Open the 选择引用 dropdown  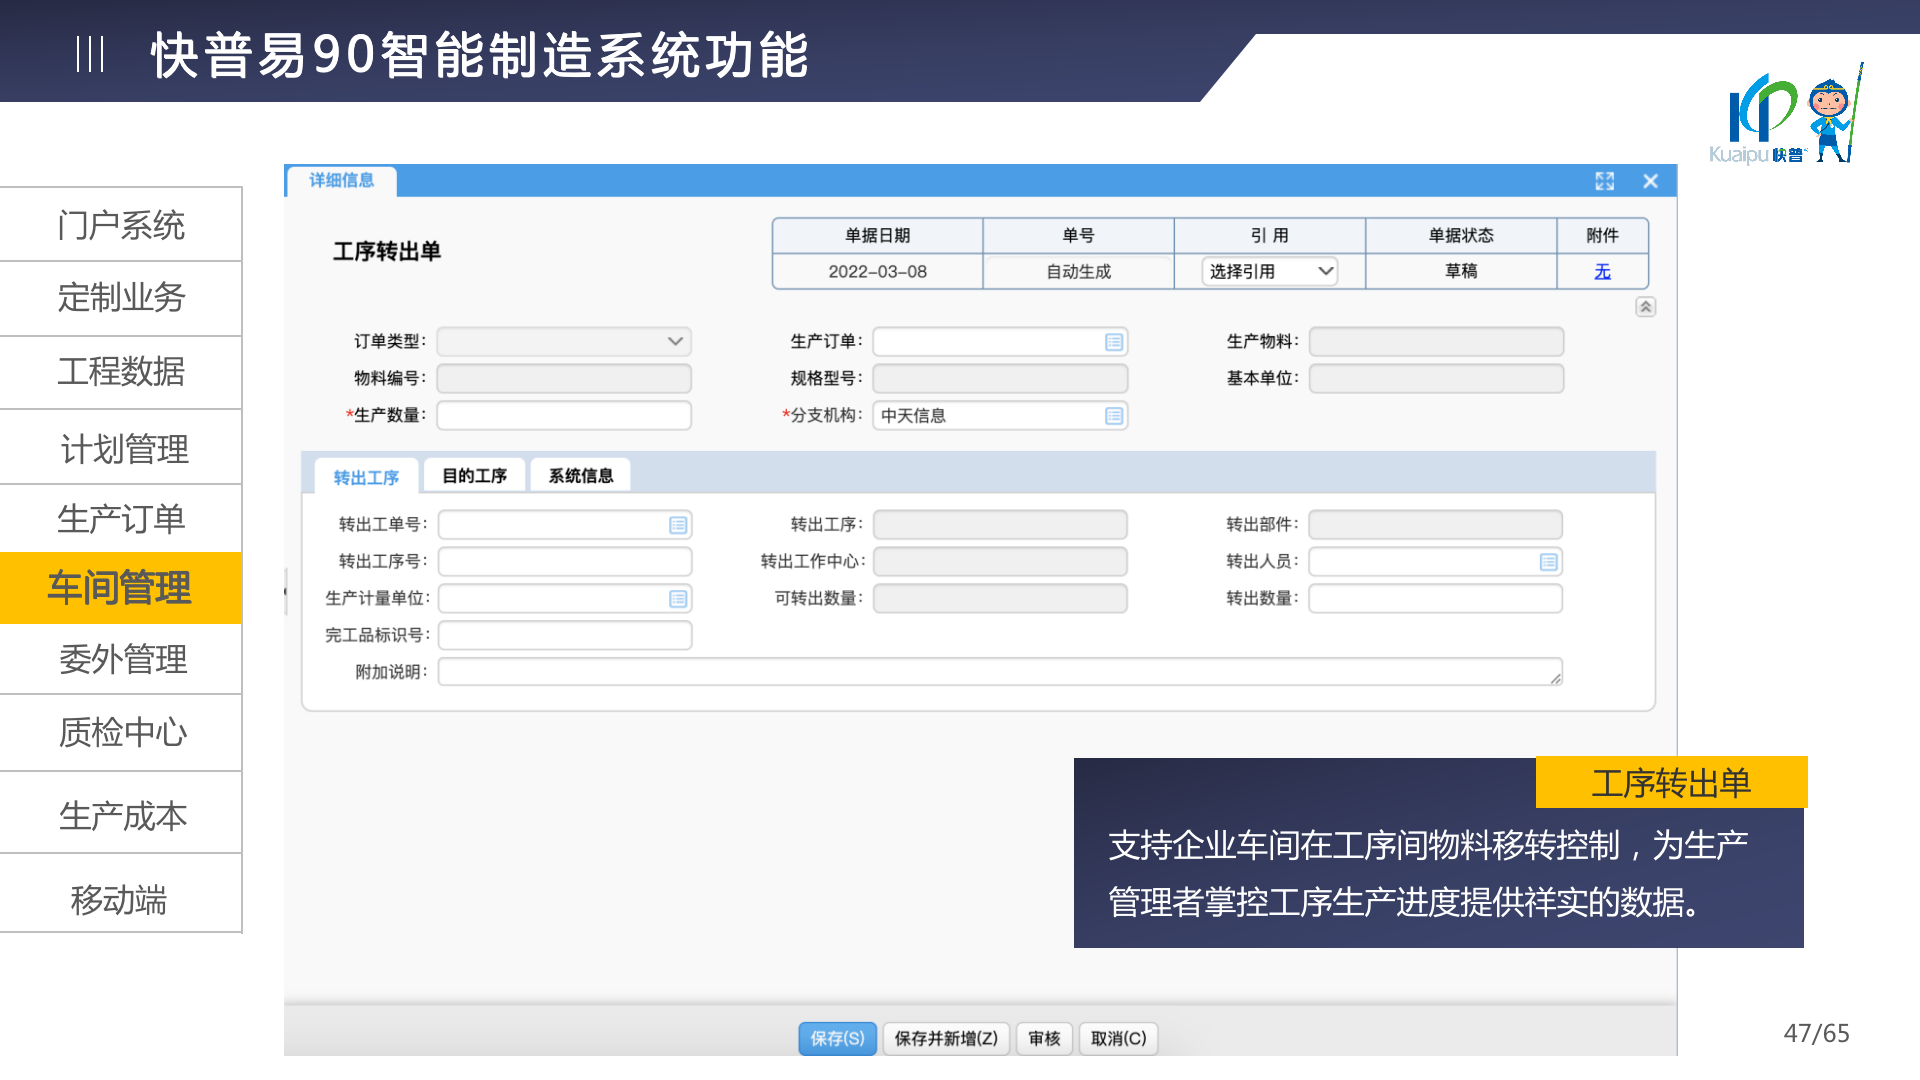tap(1270, 271)
